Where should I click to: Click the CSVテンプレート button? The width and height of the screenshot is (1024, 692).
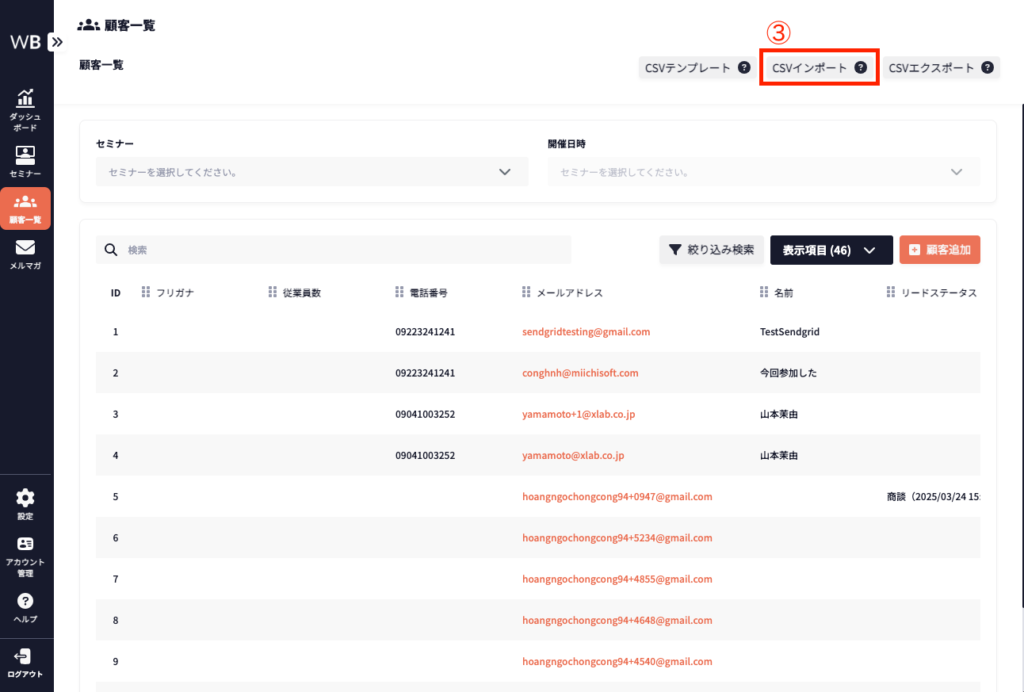(696, 68)
